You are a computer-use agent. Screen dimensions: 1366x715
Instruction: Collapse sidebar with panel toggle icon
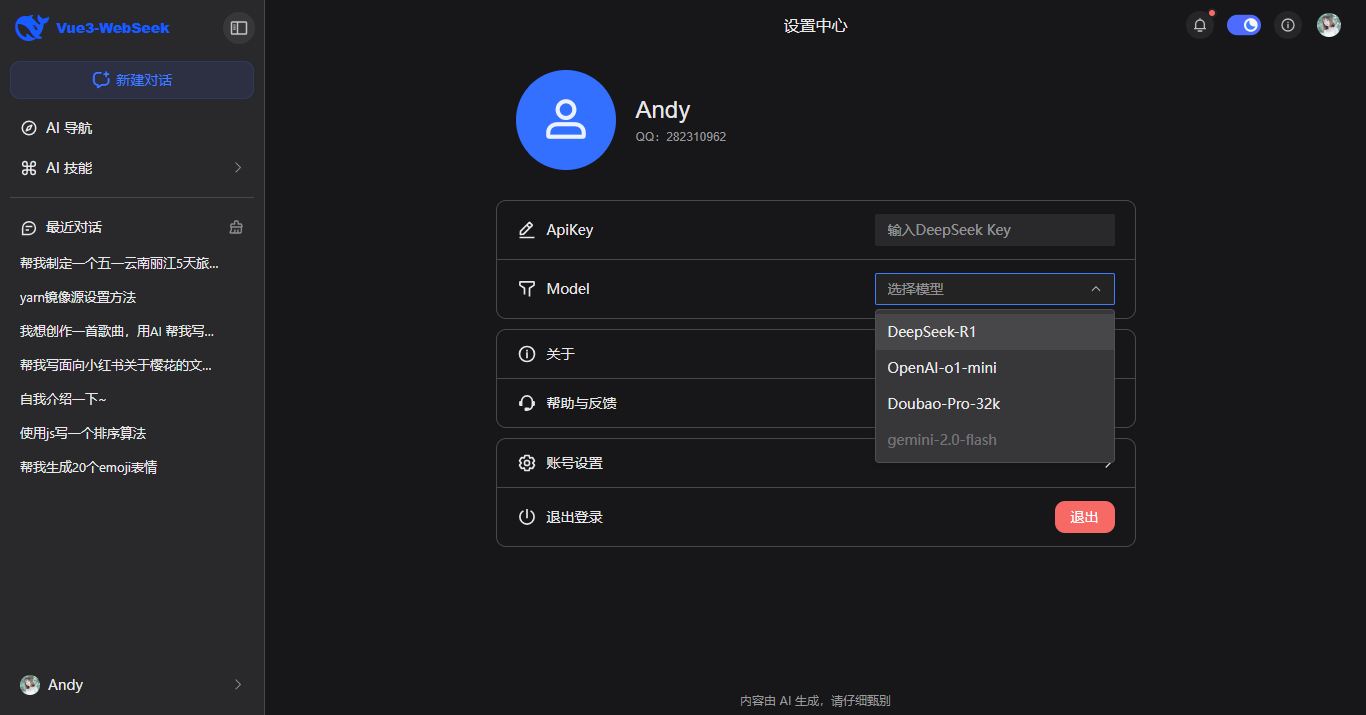[x=239, y=28]
